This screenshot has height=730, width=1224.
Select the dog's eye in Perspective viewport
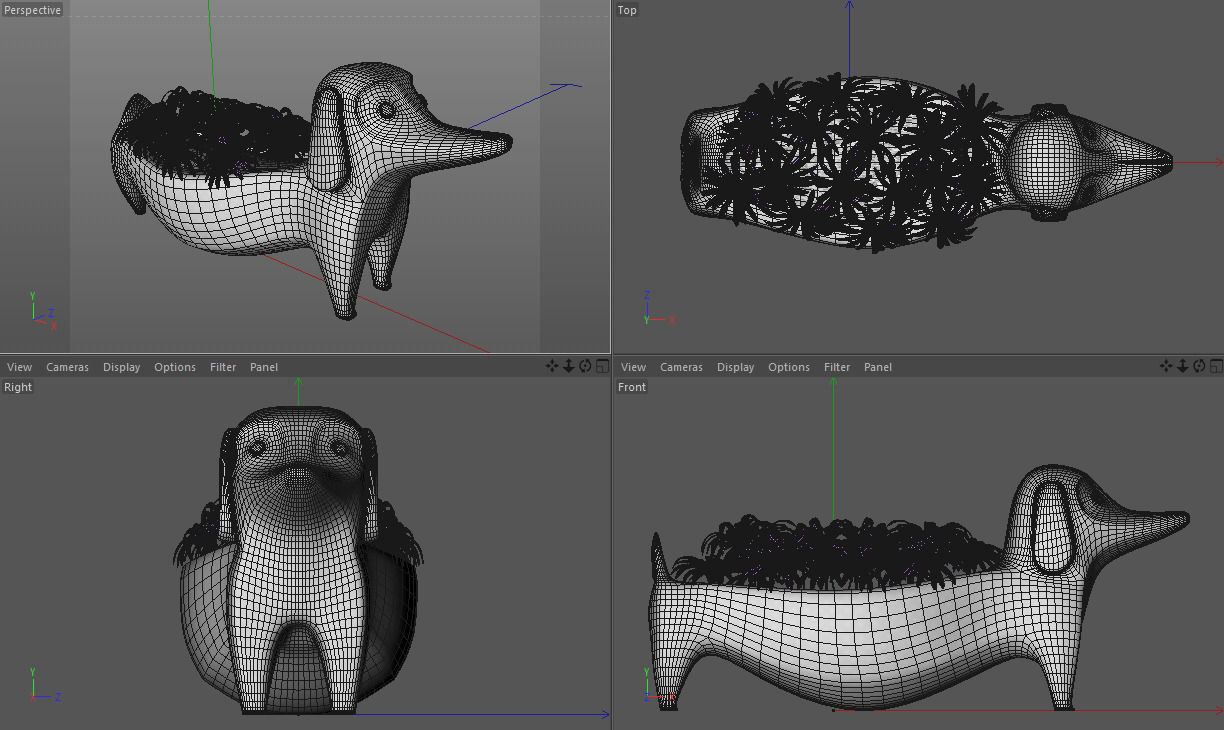point(386,110)
